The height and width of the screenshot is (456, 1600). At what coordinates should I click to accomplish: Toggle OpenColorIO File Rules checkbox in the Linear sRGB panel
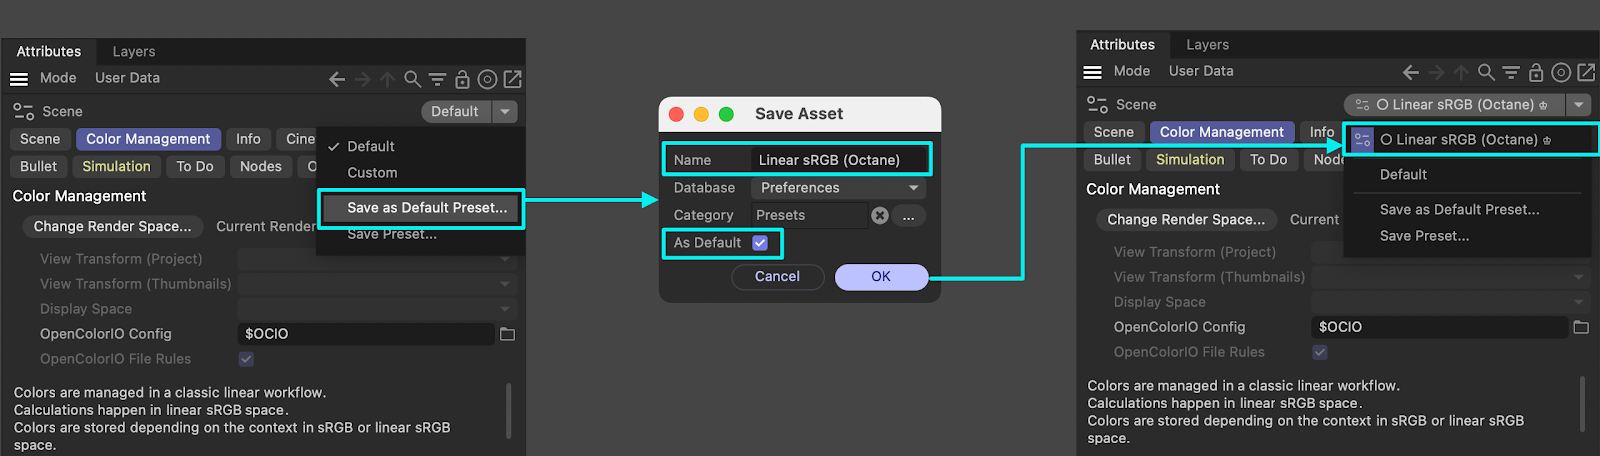1320,352
